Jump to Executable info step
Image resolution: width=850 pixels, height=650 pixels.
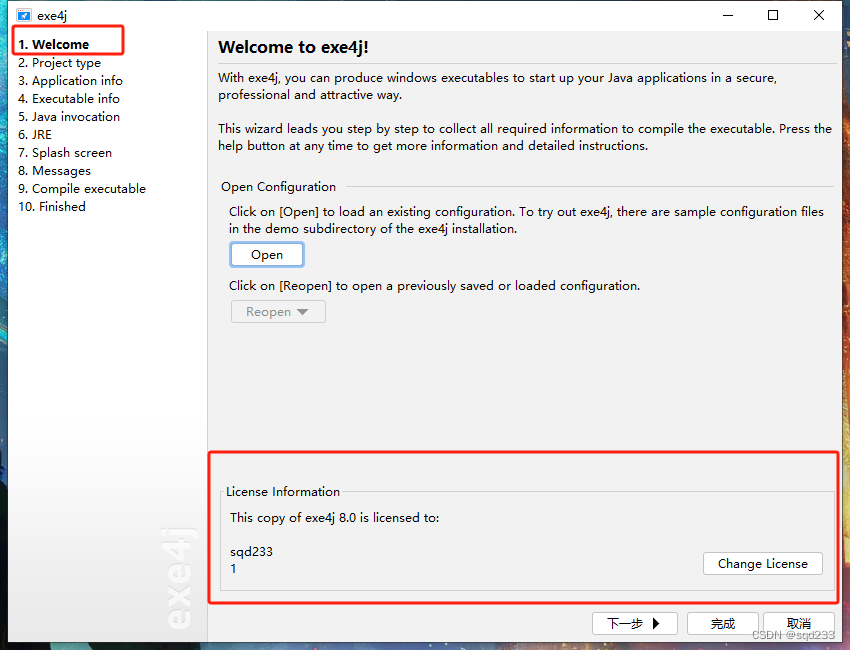click(x=68, y=99)
